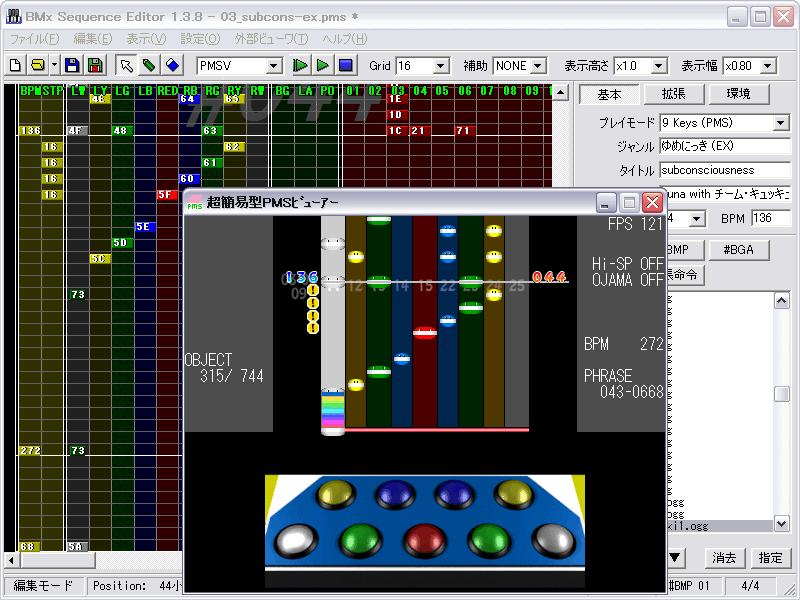Open the 設定(O) menu
The image size is (800, 600).
(200, 39)
